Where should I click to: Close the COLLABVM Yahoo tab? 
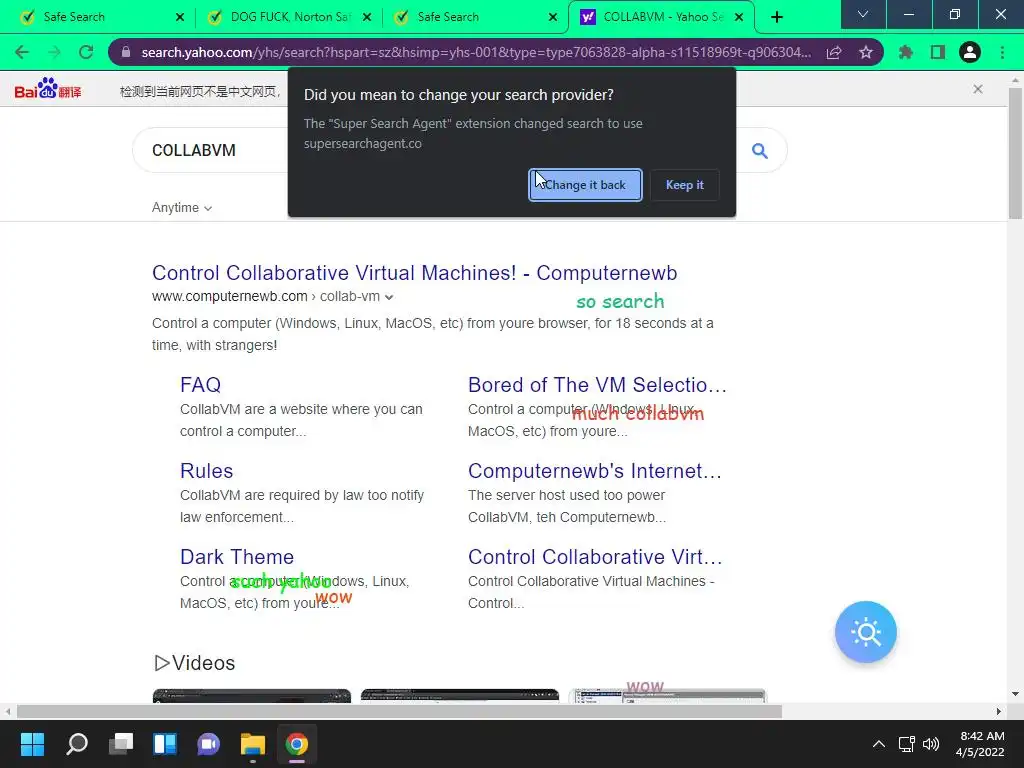pos(739,17)
